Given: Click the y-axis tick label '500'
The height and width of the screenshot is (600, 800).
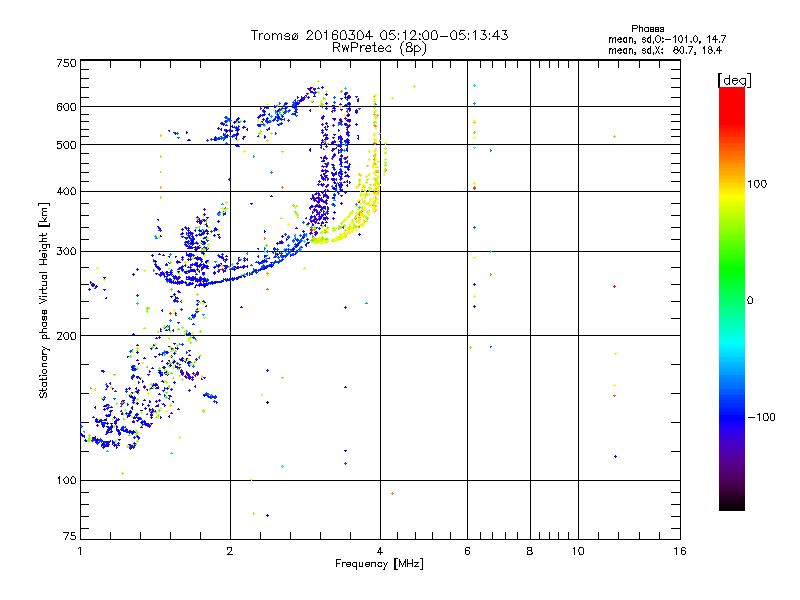Looking at the screenshot, I should pos(67,145).
